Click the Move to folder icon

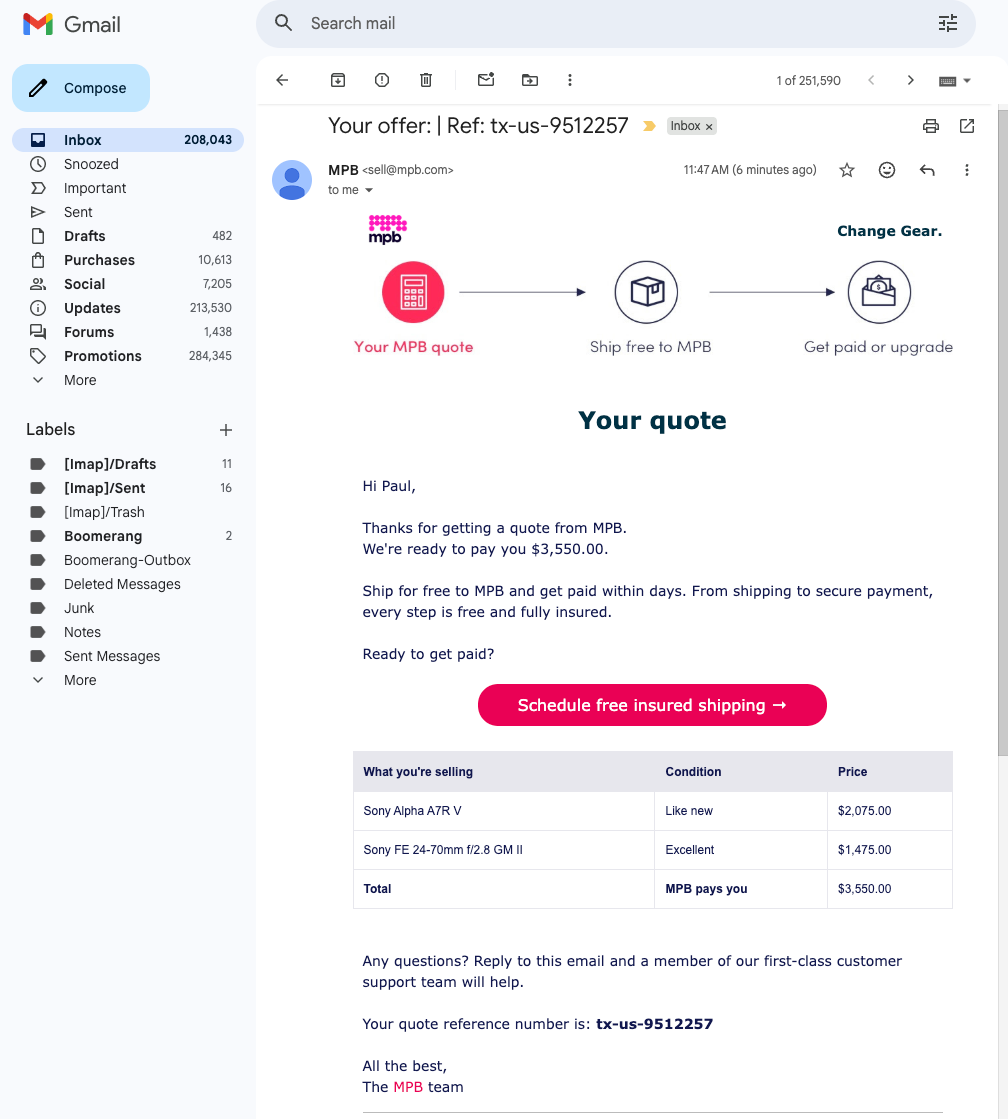point(530,80)
